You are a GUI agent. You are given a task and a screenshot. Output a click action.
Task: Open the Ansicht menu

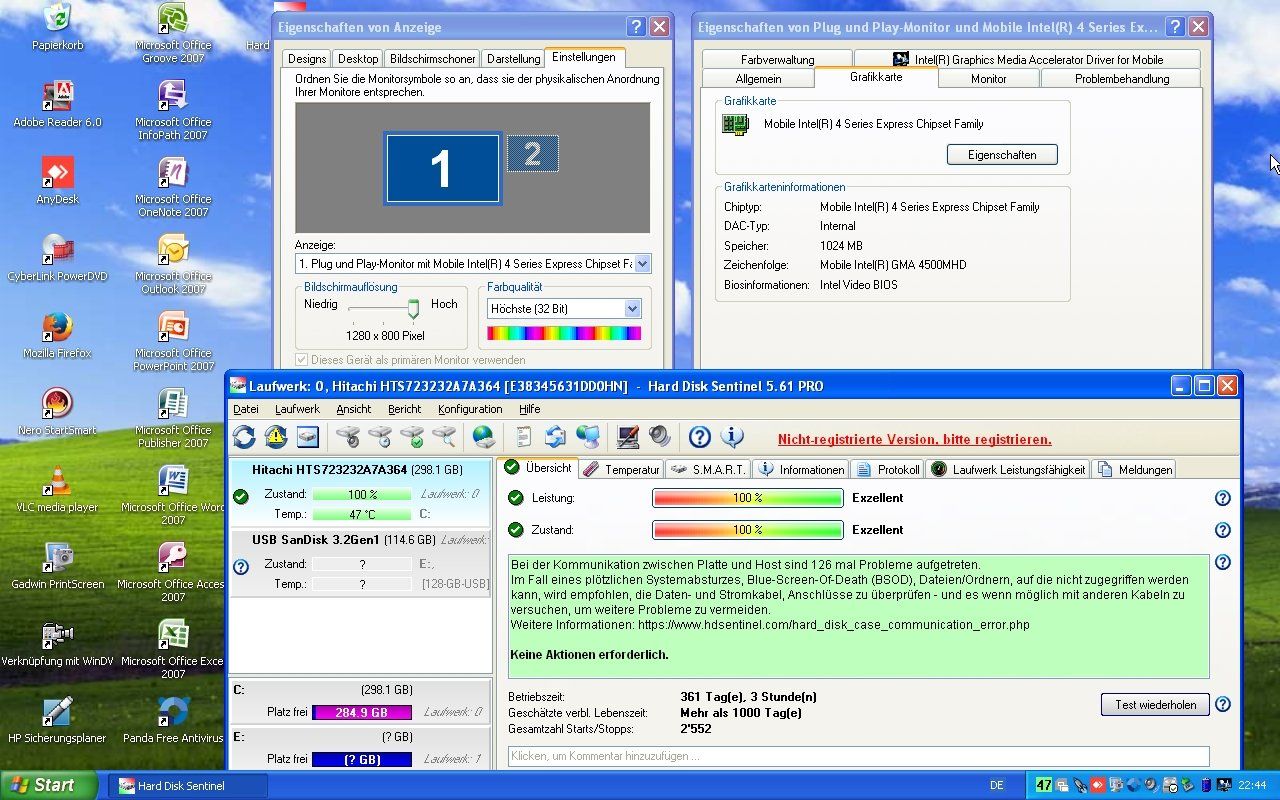pyautogui.click(x=354, y=409)
